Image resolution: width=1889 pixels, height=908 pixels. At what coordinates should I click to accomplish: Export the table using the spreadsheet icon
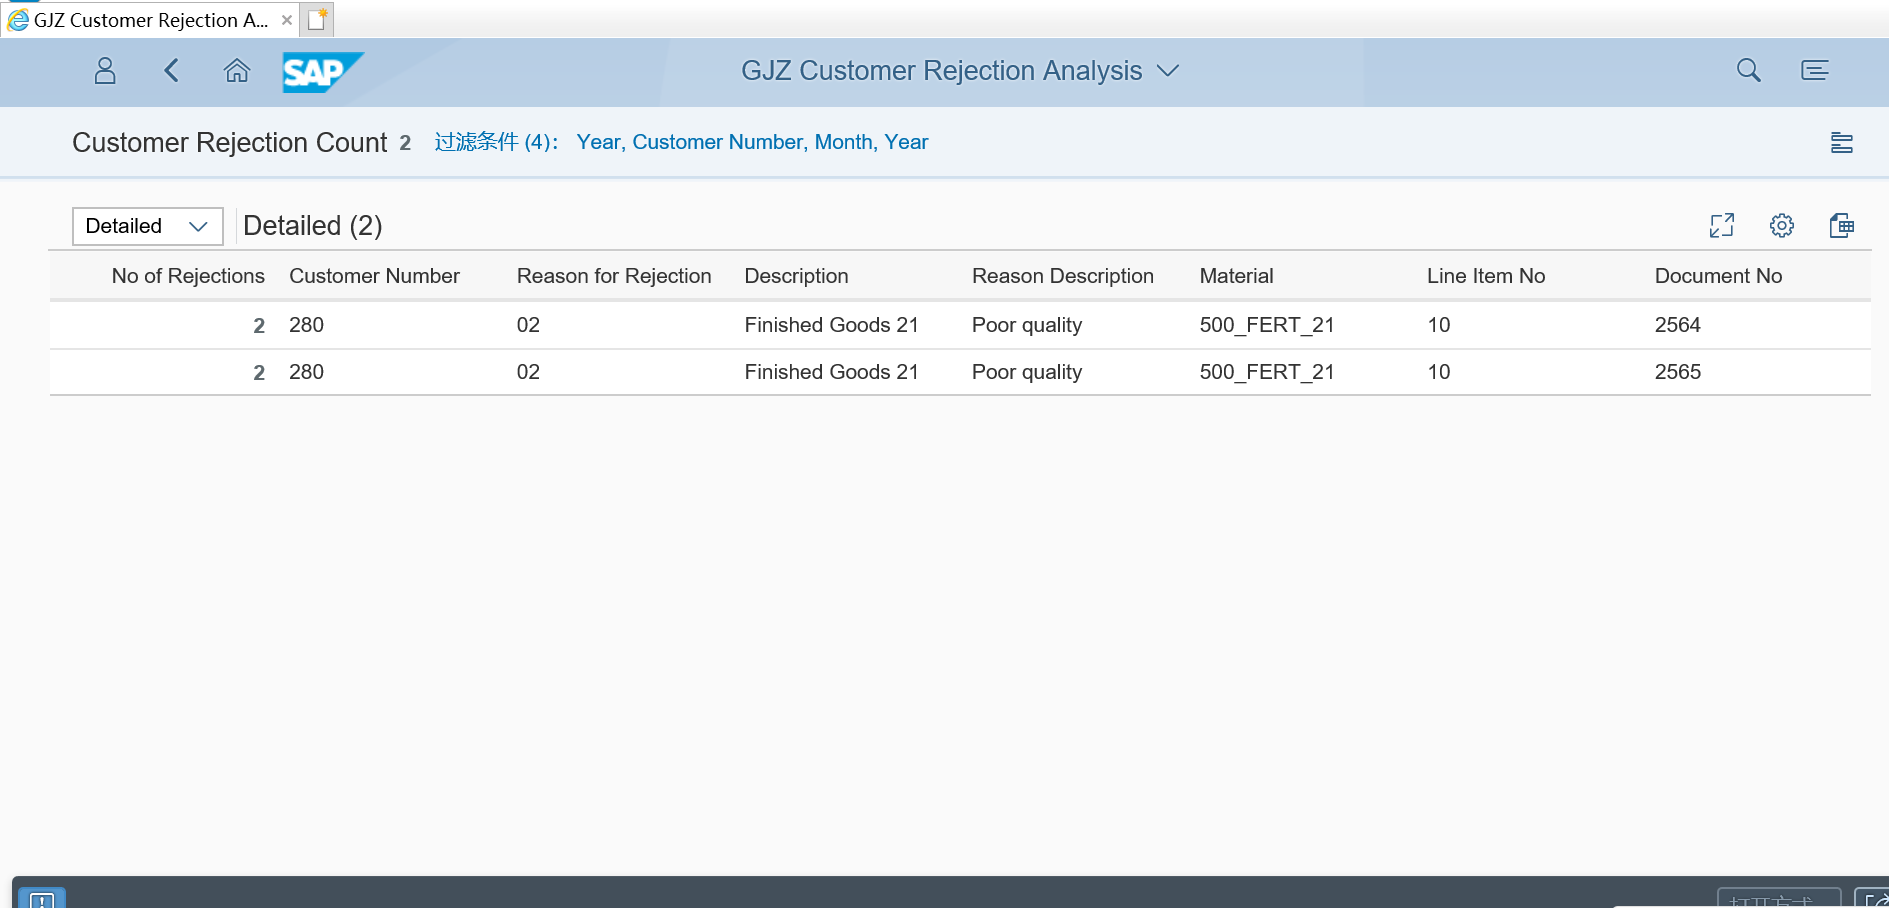pos(1843,226)
